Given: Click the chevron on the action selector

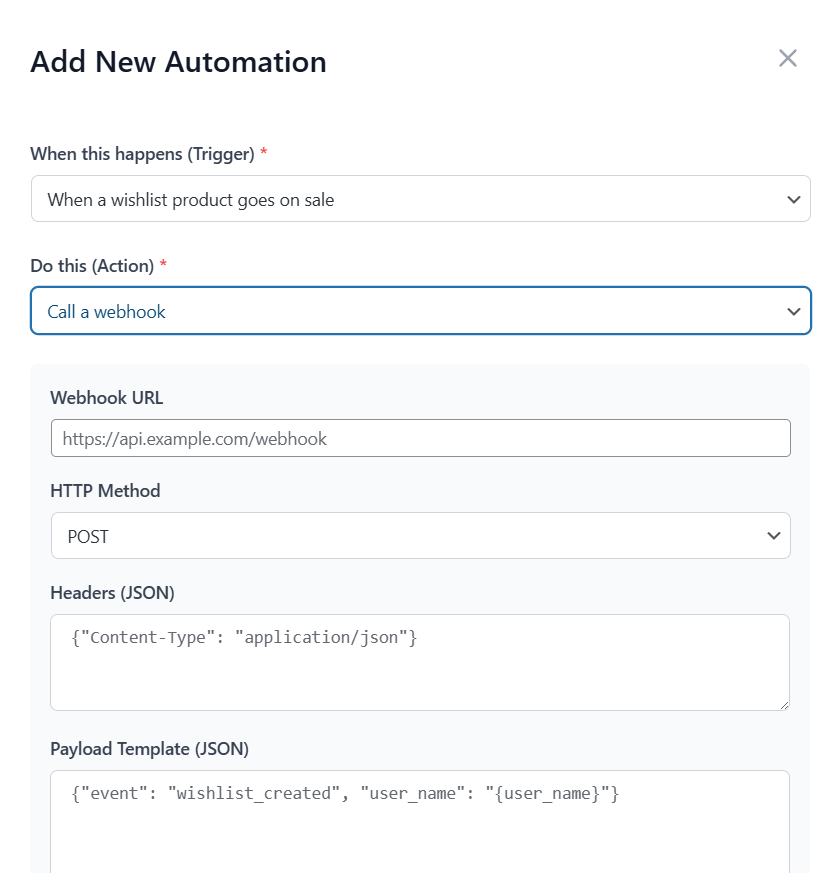Looking at the screenshot, I should (x=795, y=311).
